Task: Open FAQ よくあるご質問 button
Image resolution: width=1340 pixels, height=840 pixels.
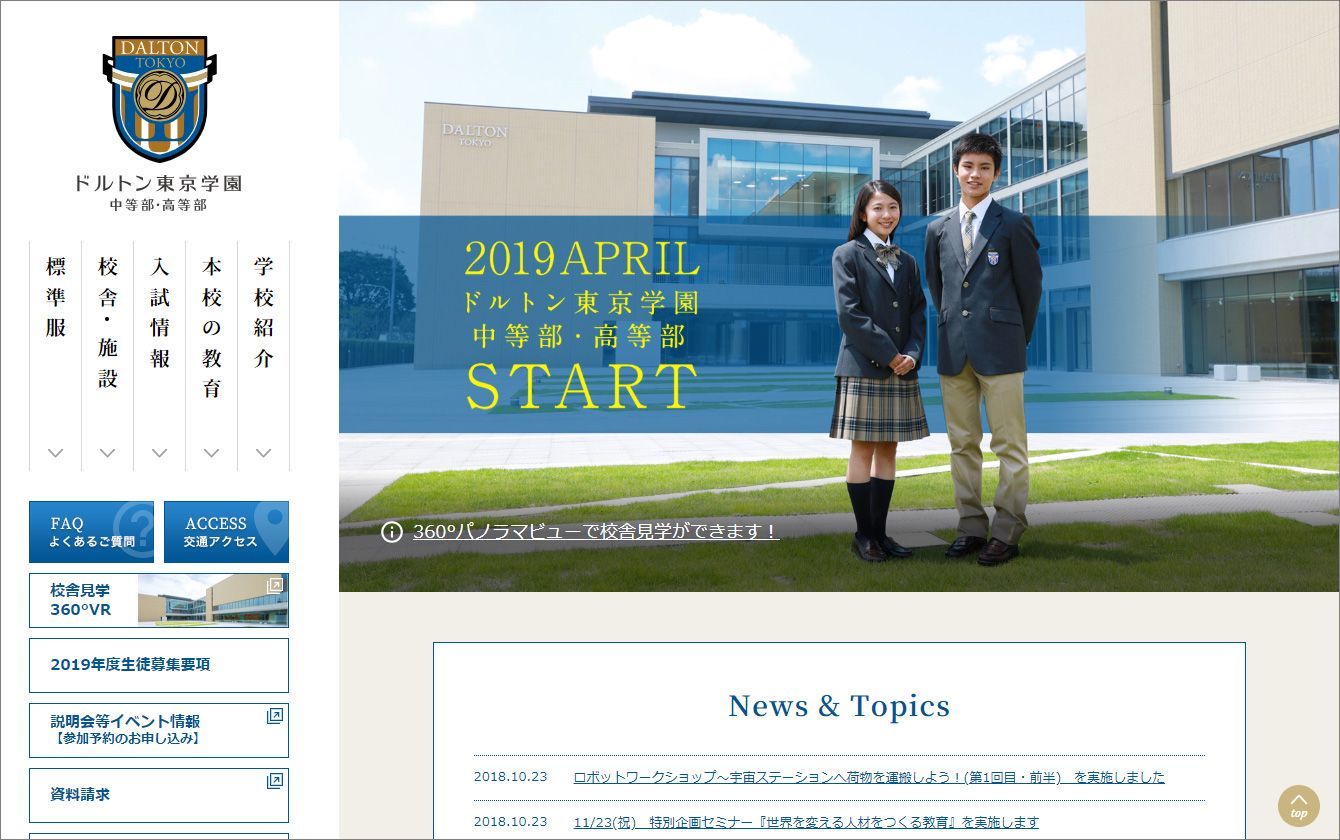Action: tap(91, 532)
